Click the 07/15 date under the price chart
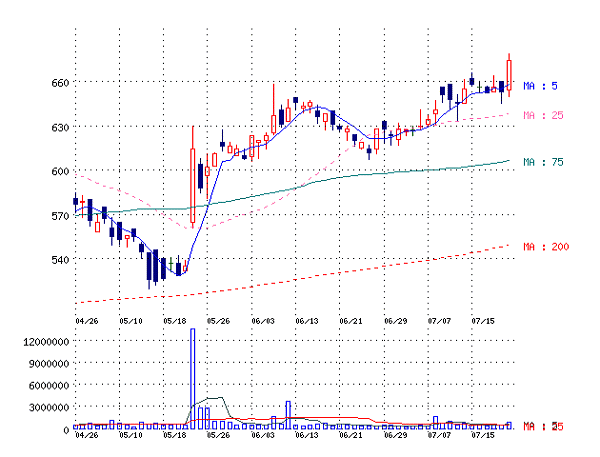This screenshot has width=600, height=457. point(483,321)
